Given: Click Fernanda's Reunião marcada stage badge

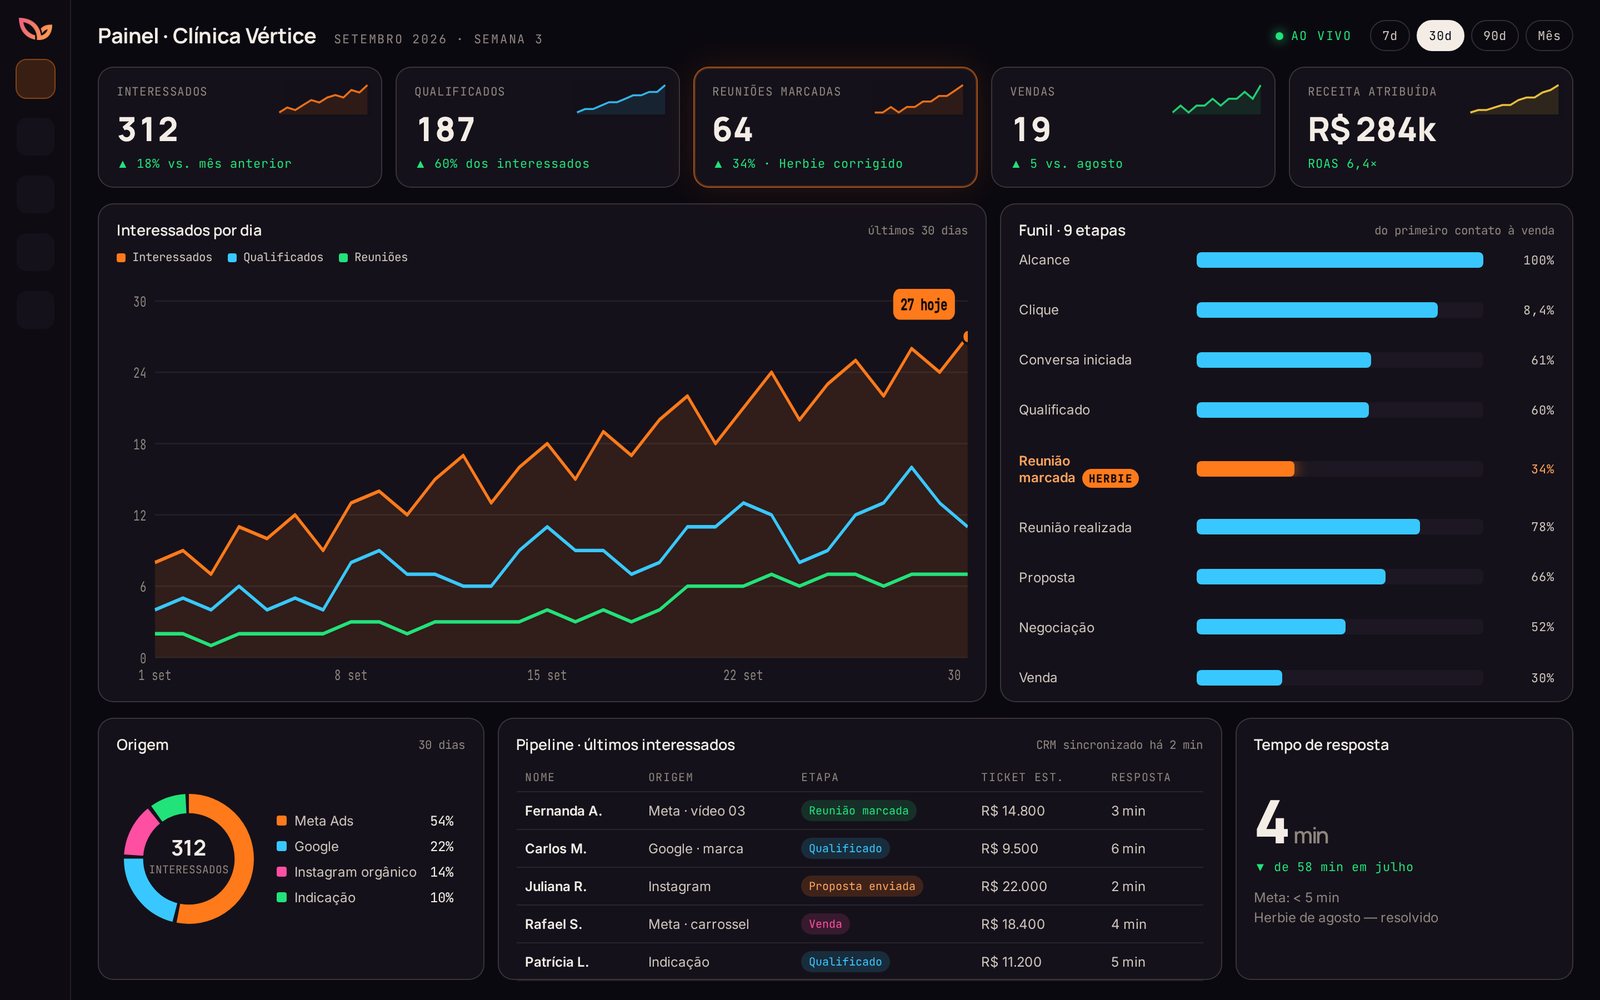Looking at the screenshot, I should pos(859,811).
